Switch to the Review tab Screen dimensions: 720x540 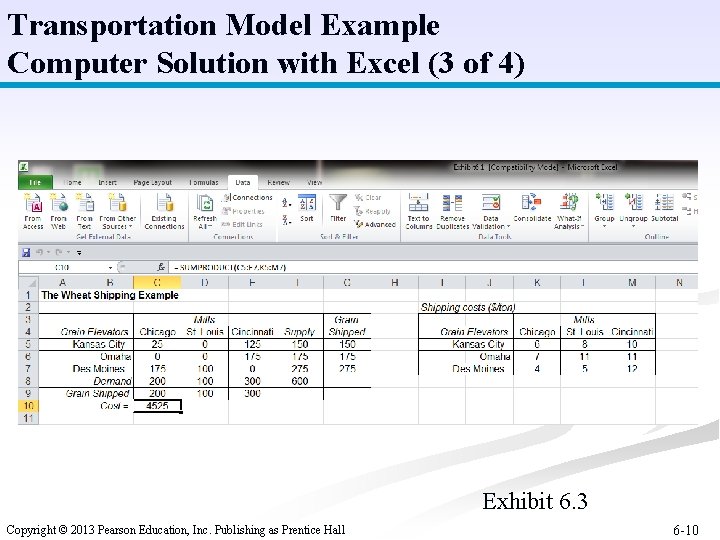pos(278,182)
